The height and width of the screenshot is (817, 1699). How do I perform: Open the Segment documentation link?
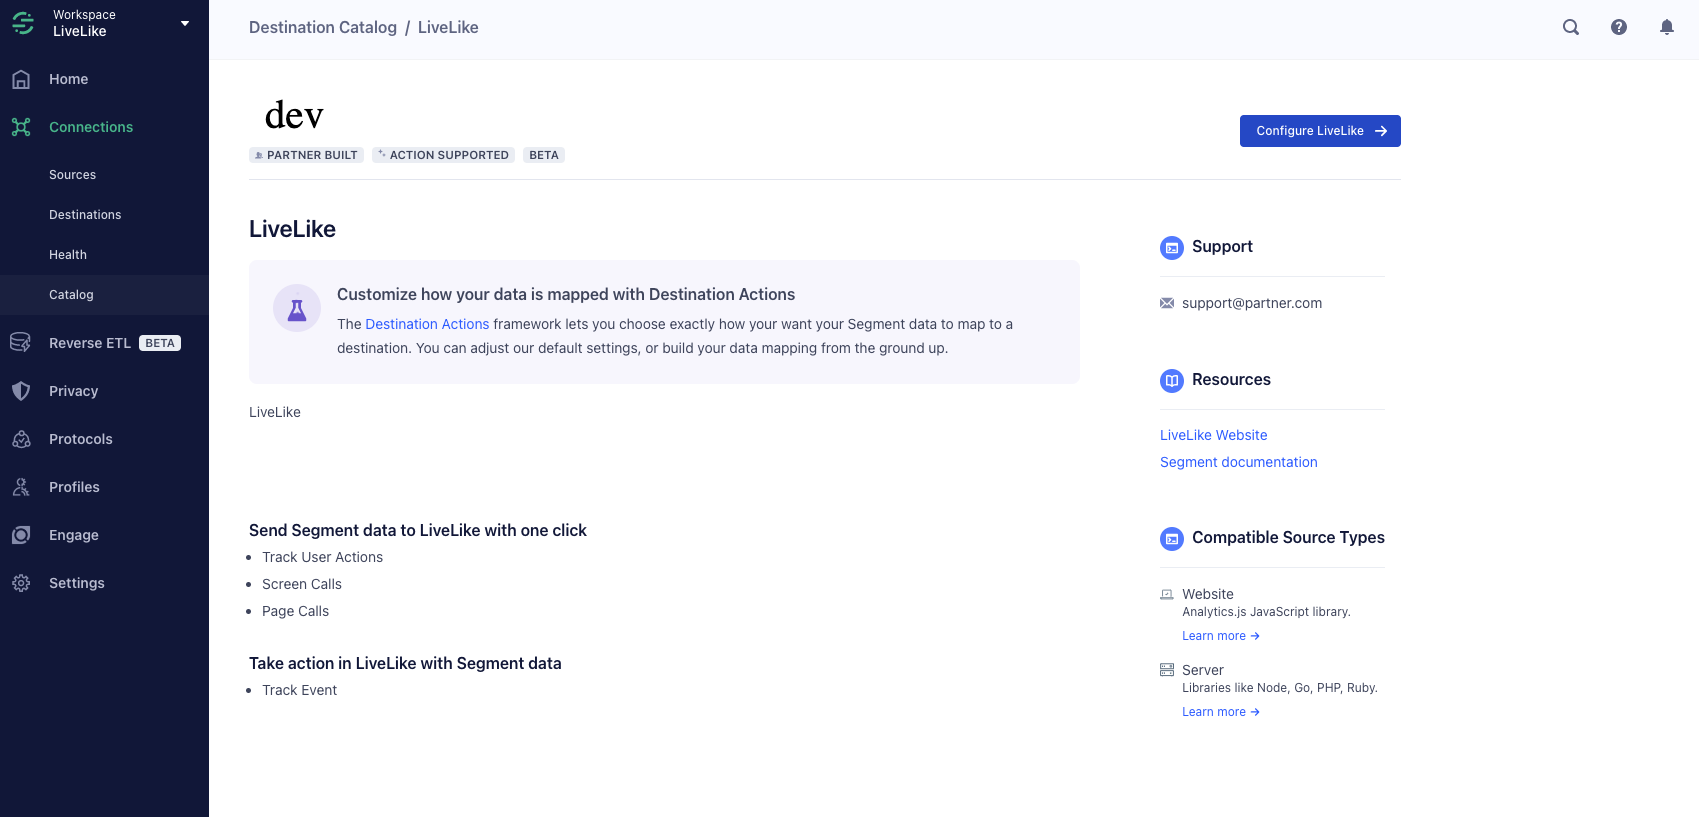pos(1238,462)
